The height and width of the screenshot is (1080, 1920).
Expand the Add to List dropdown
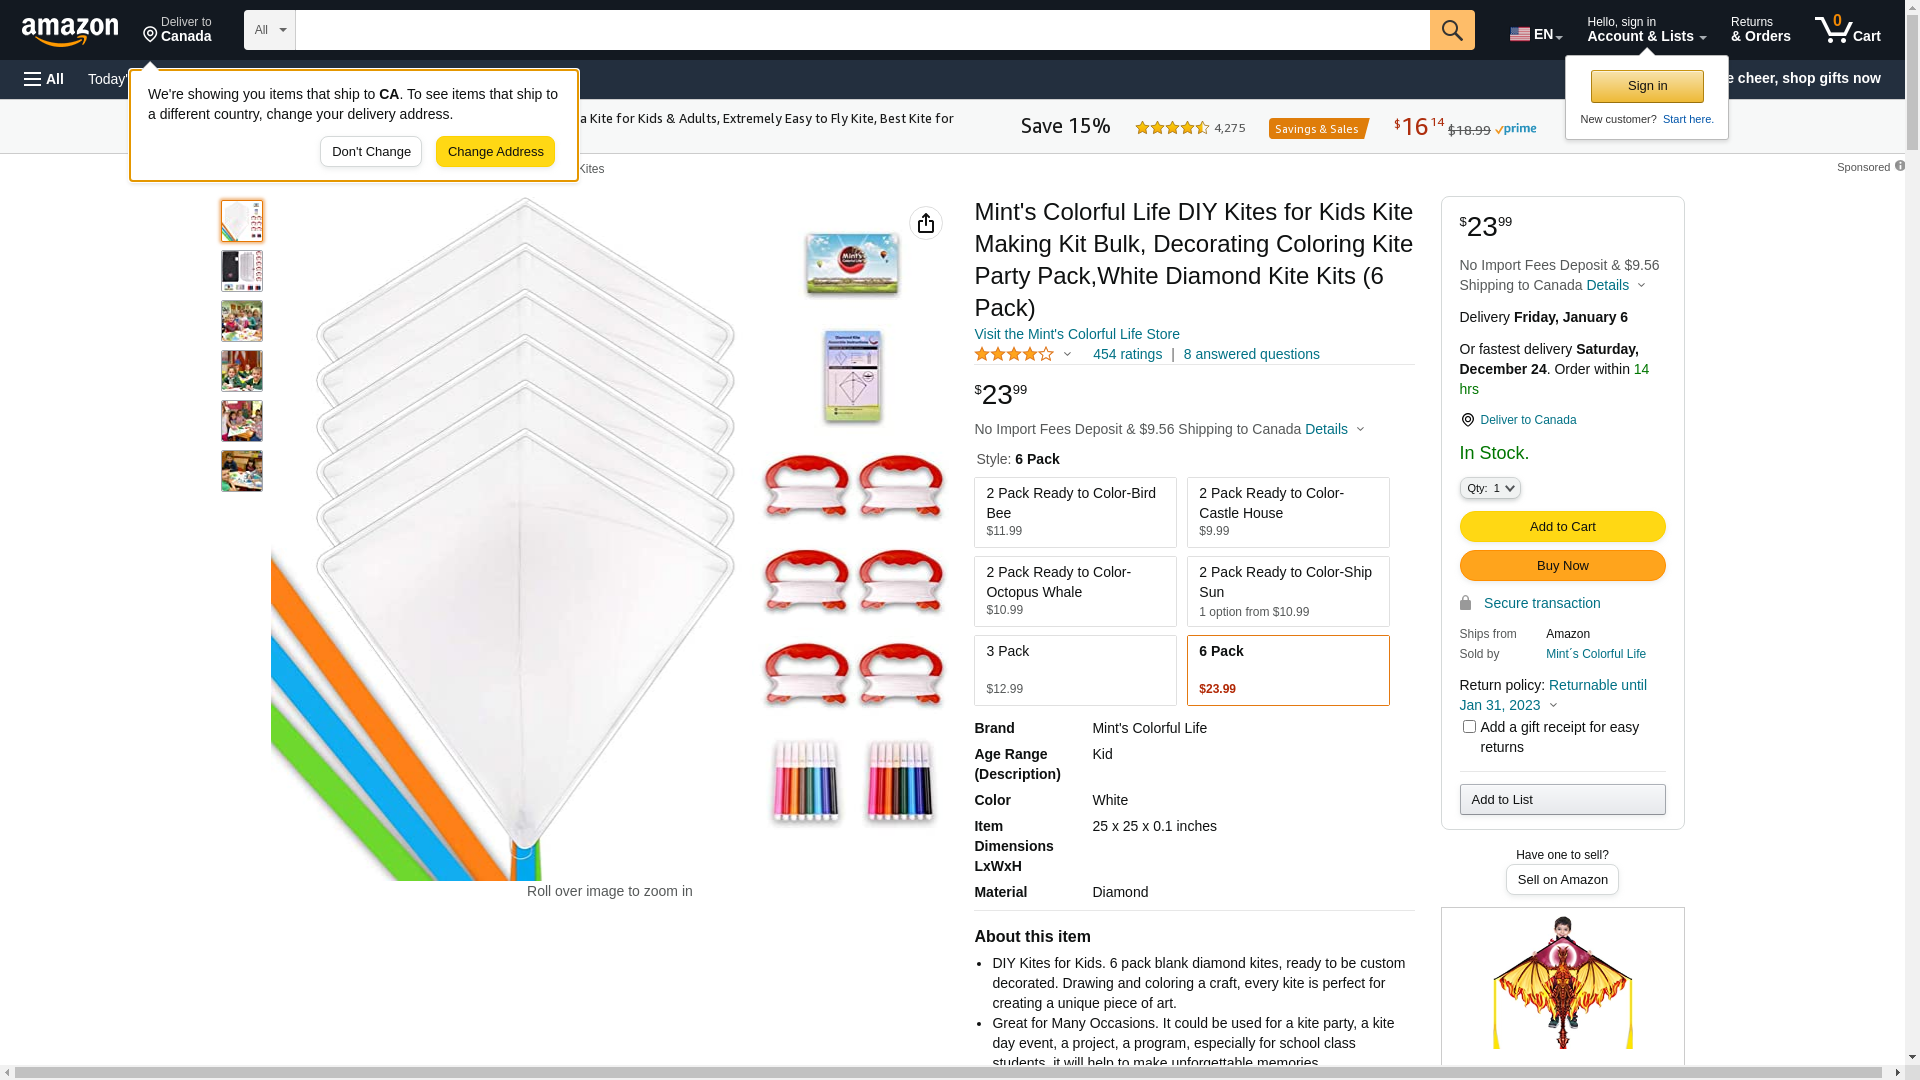pyautogui.click(x=1561, y=799)
